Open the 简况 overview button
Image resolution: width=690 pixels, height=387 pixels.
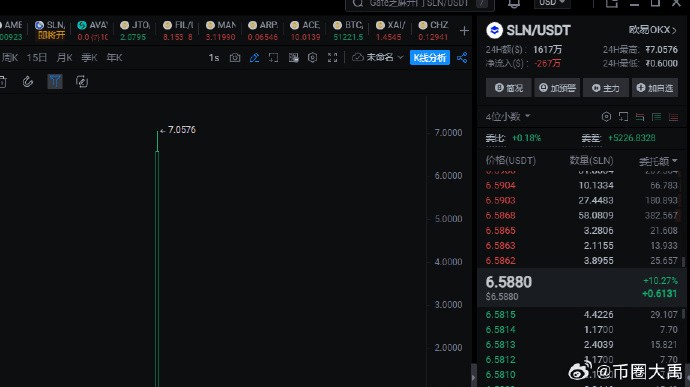click(509, 88)
